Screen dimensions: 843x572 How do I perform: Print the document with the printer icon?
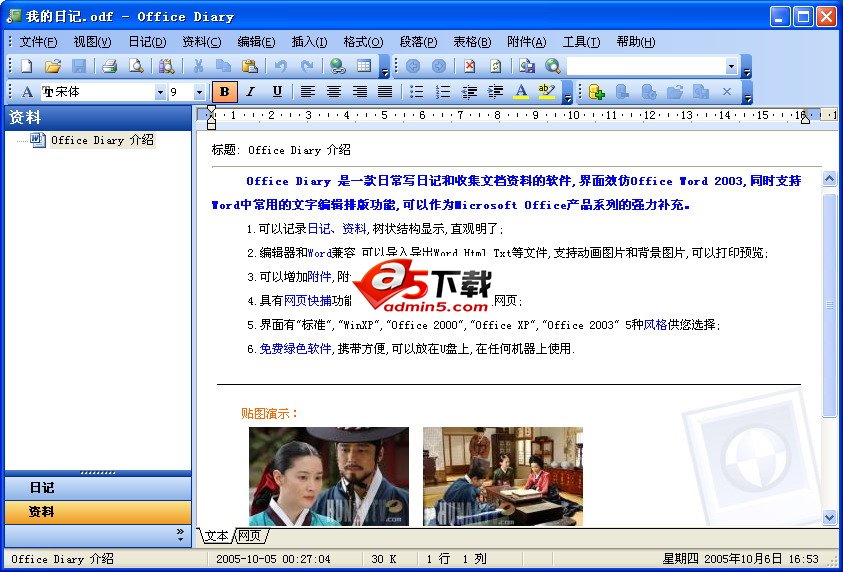(110, 66)
